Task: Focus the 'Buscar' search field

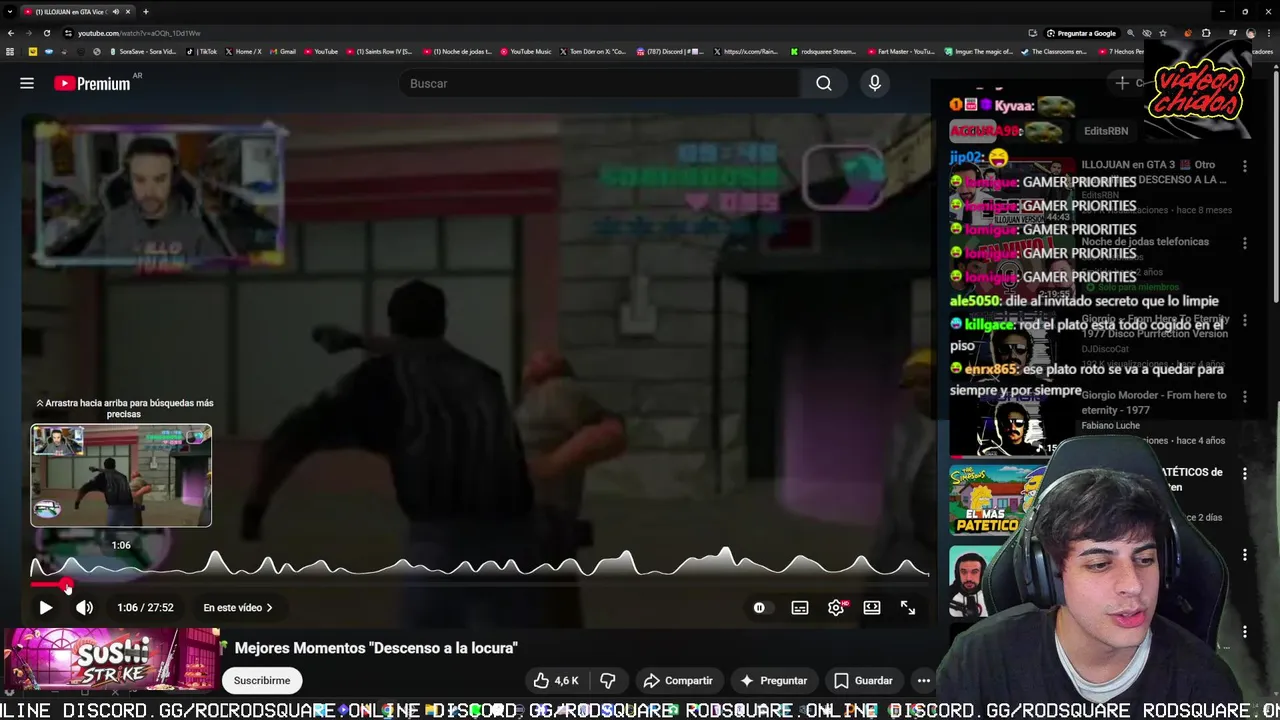Action: click(x=598, y=83)
